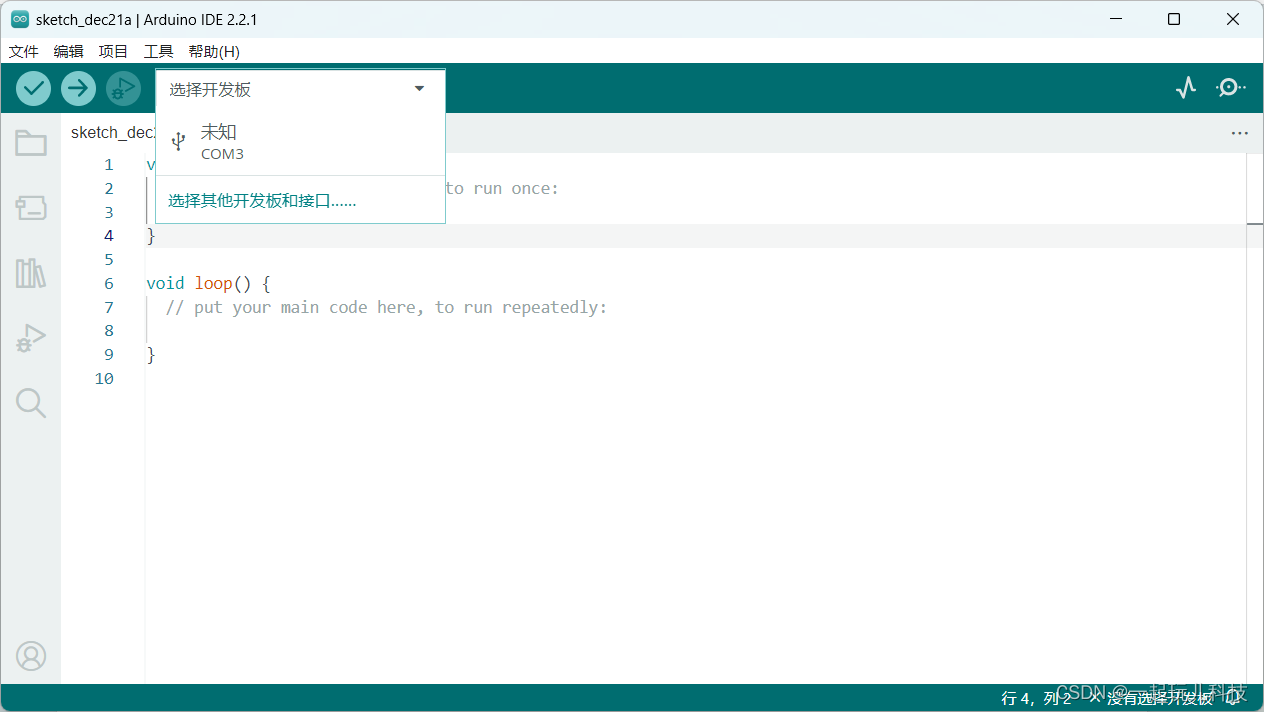Expand the 选择开发板 dropdown arrow
Image resolution: width=1264 pixels, height=712 pixels.
tap(420, 89)
